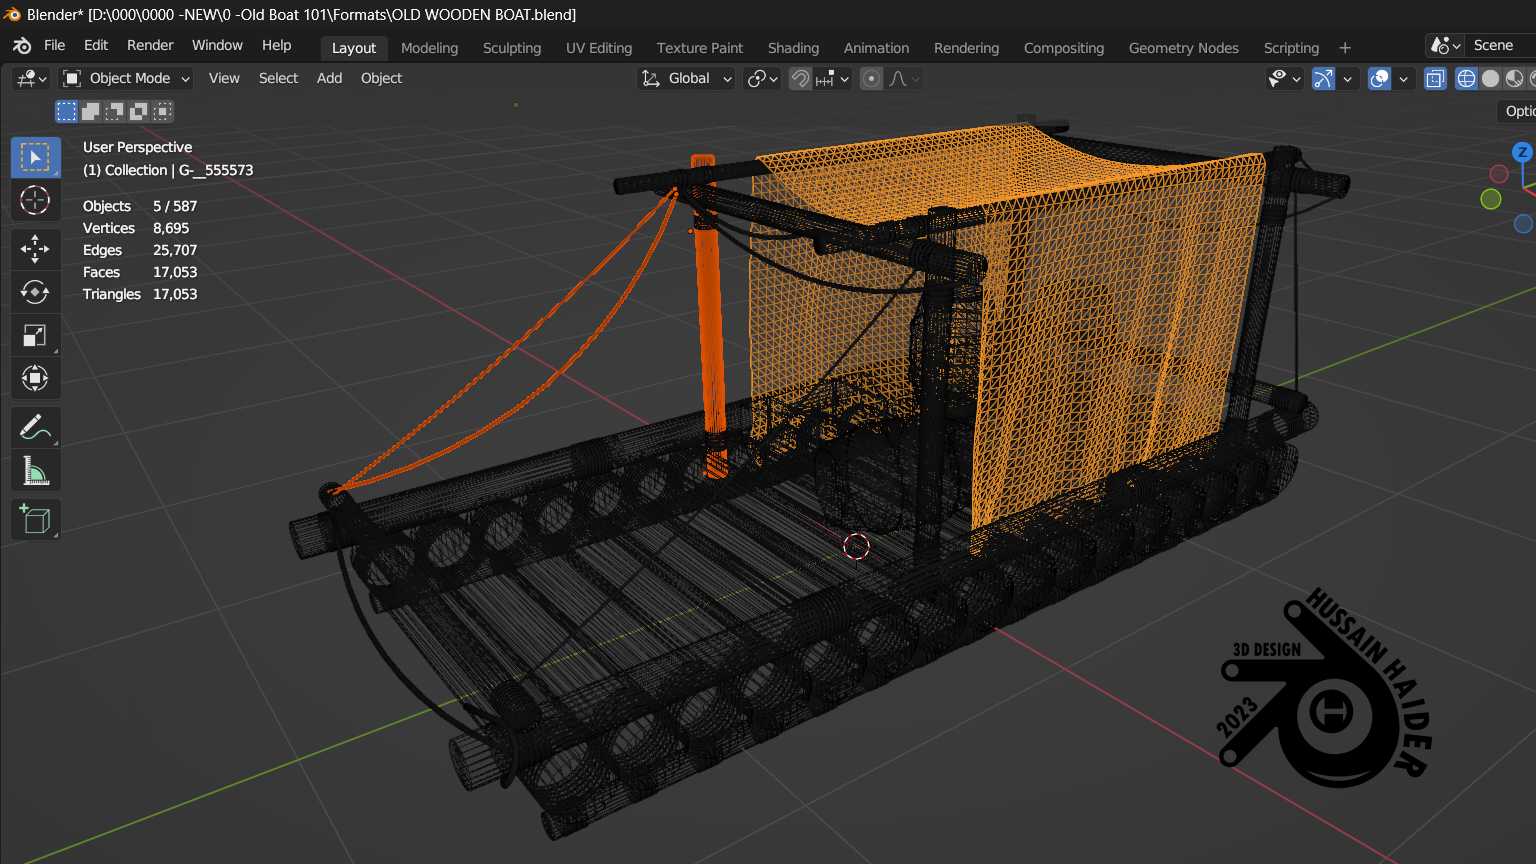Switch to Sculpting workspace tab
Screen dimensions: 1536x864
[x=512, y=48]
